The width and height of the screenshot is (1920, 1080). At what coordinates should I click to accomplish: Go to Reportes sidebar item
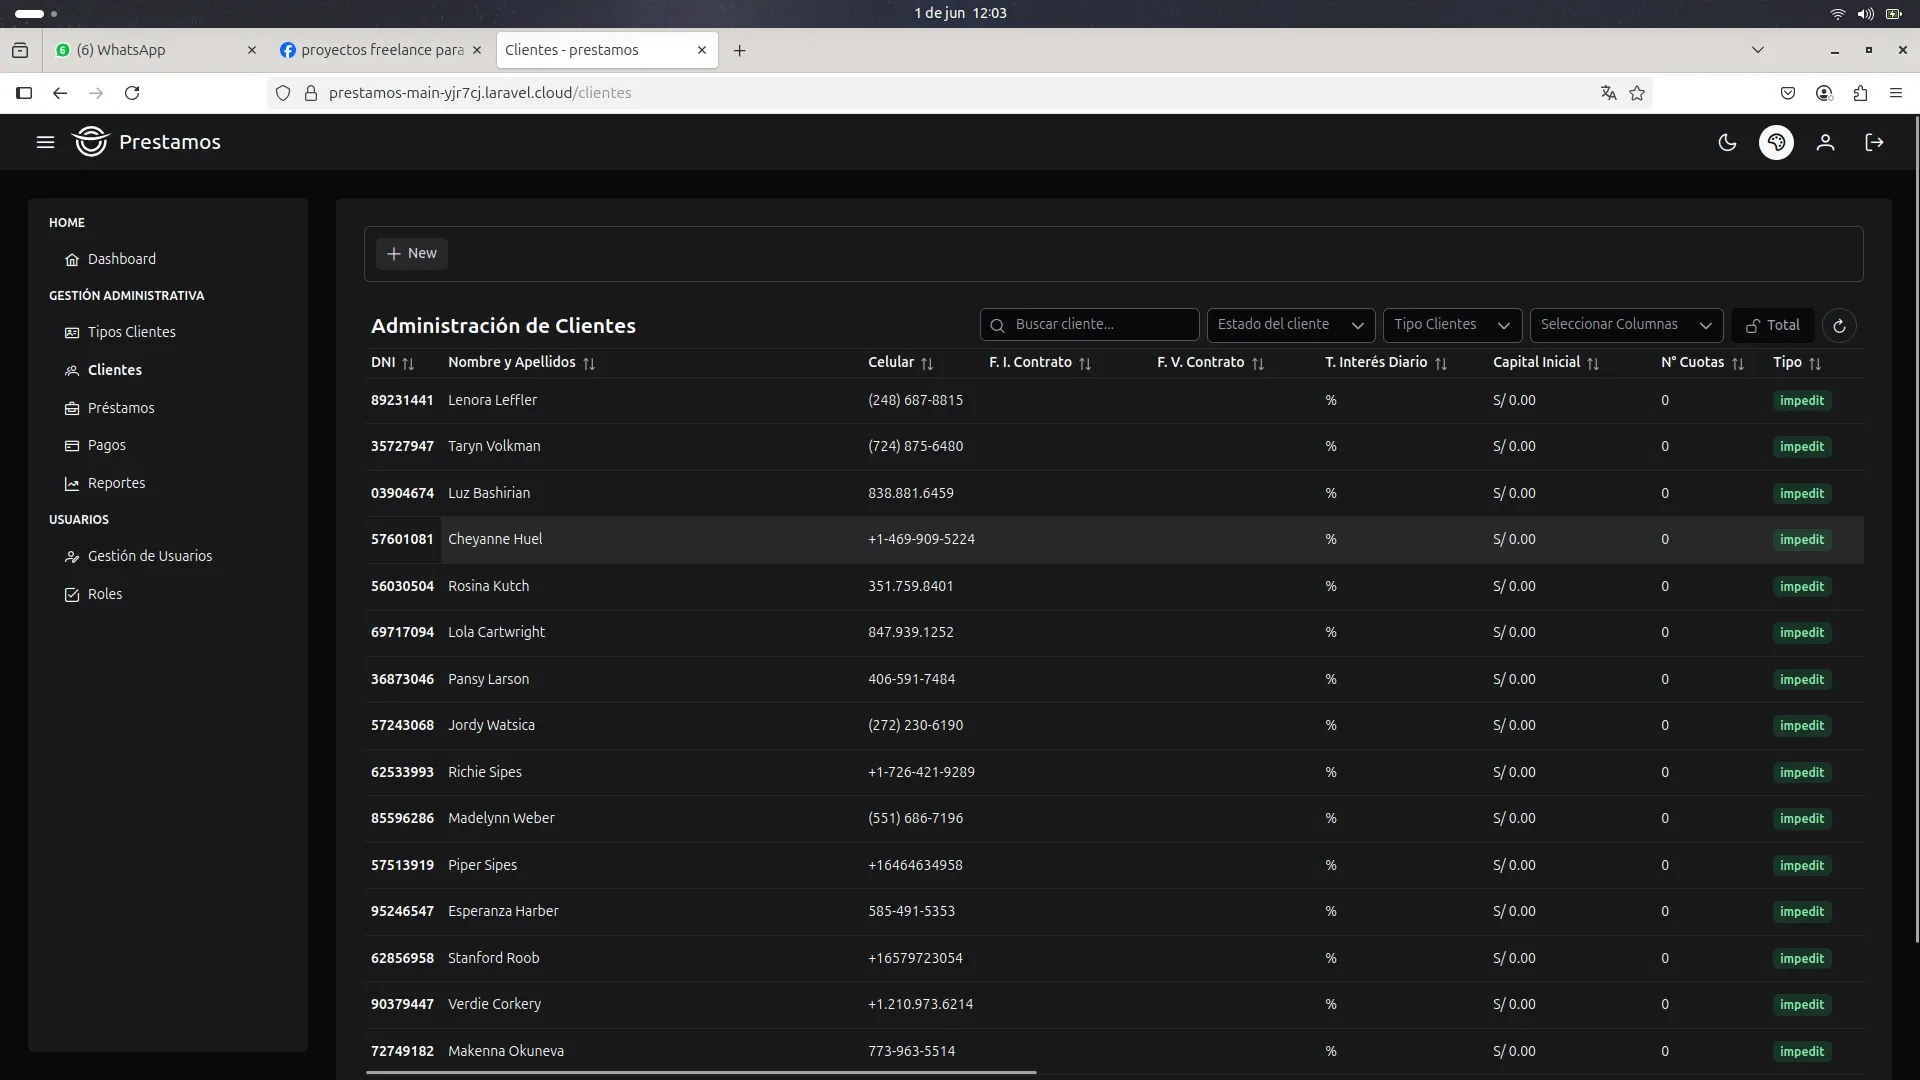[116, 483]
